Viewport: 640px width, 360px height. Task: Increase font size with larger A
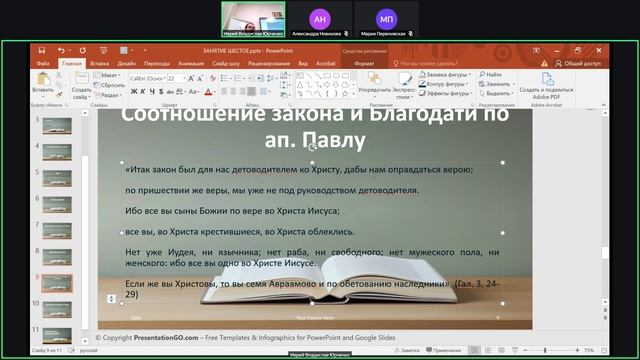point(191,78)
